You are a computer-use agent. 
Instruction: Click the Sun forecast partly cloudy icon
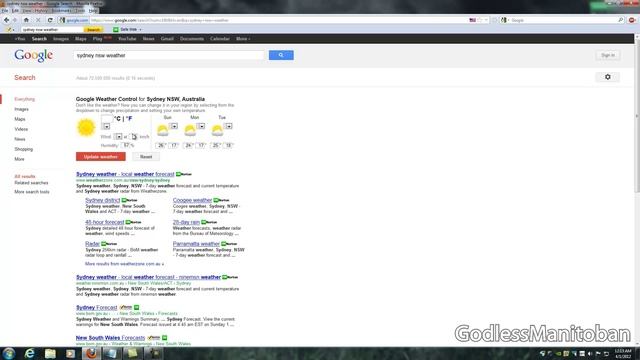[x=163, y=131]
